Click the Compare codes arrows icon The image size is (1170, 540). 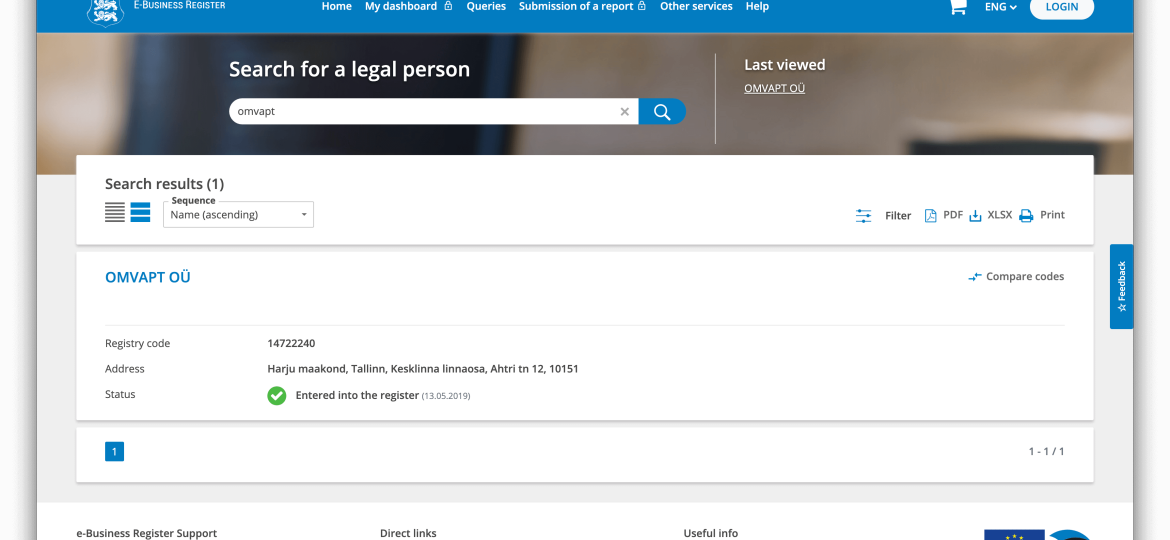(975, 277)
